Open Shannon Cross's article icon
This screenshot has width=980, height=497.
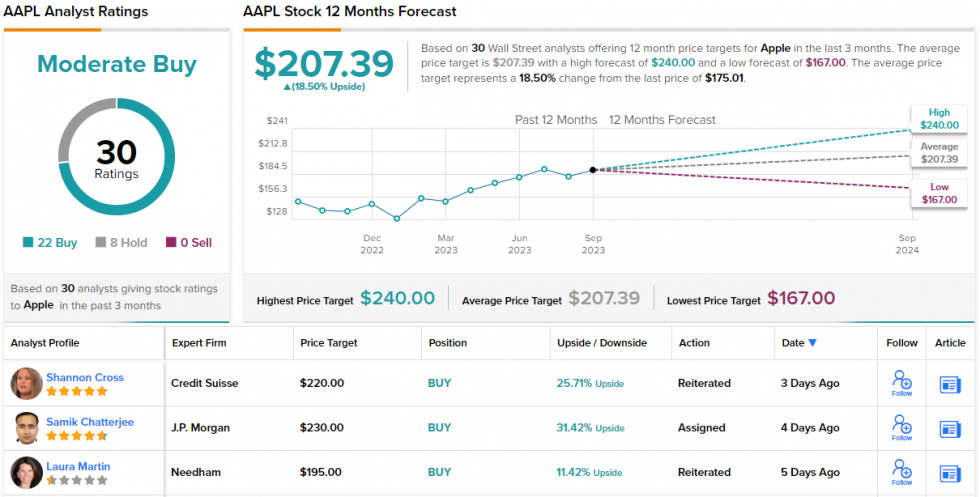[950, 384]
